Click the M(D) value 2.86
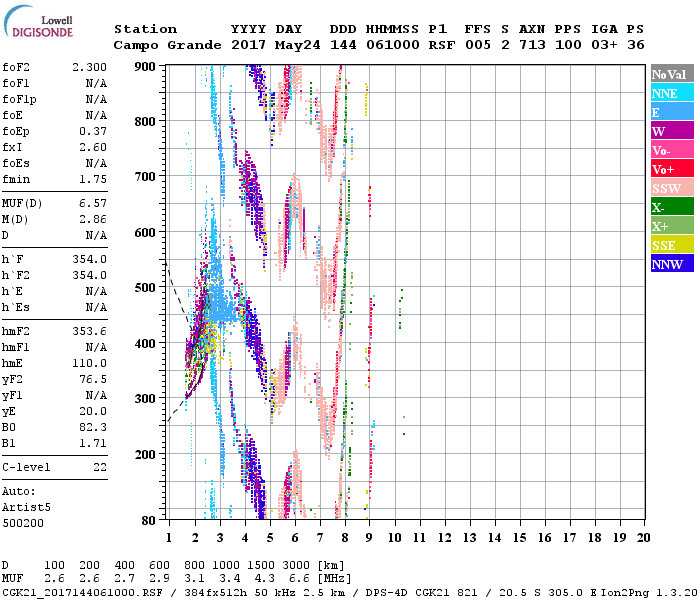Viewport: 700px width, 600px height. pyautogui.click(x=93, y=220)
